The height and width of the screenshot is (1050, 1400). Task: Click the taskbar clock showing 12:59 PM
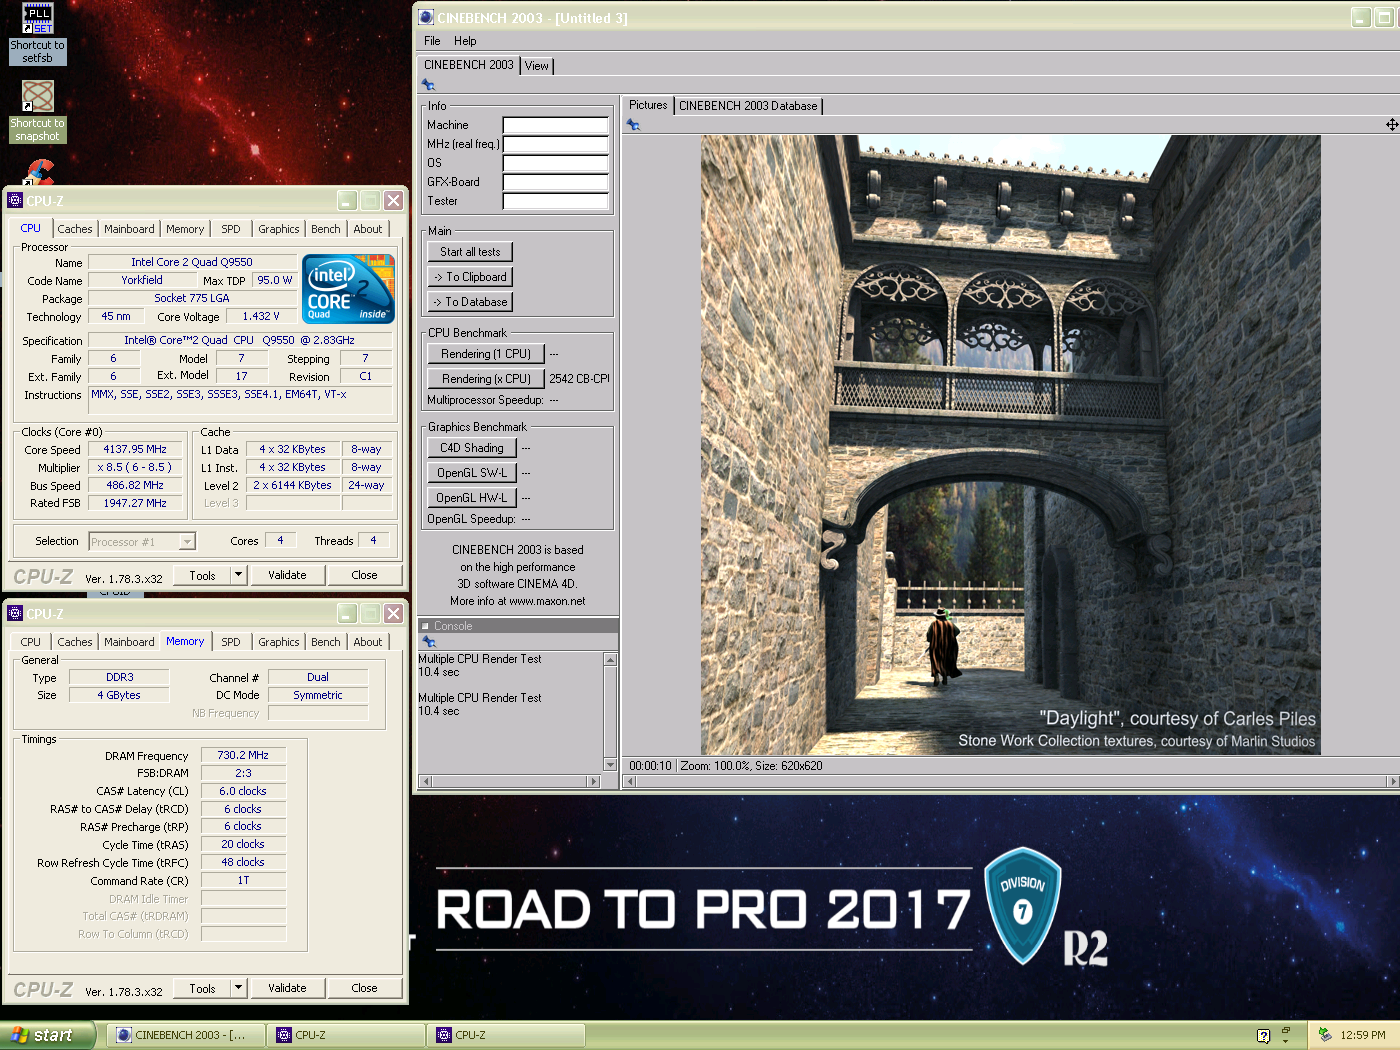point(1363,1035)
